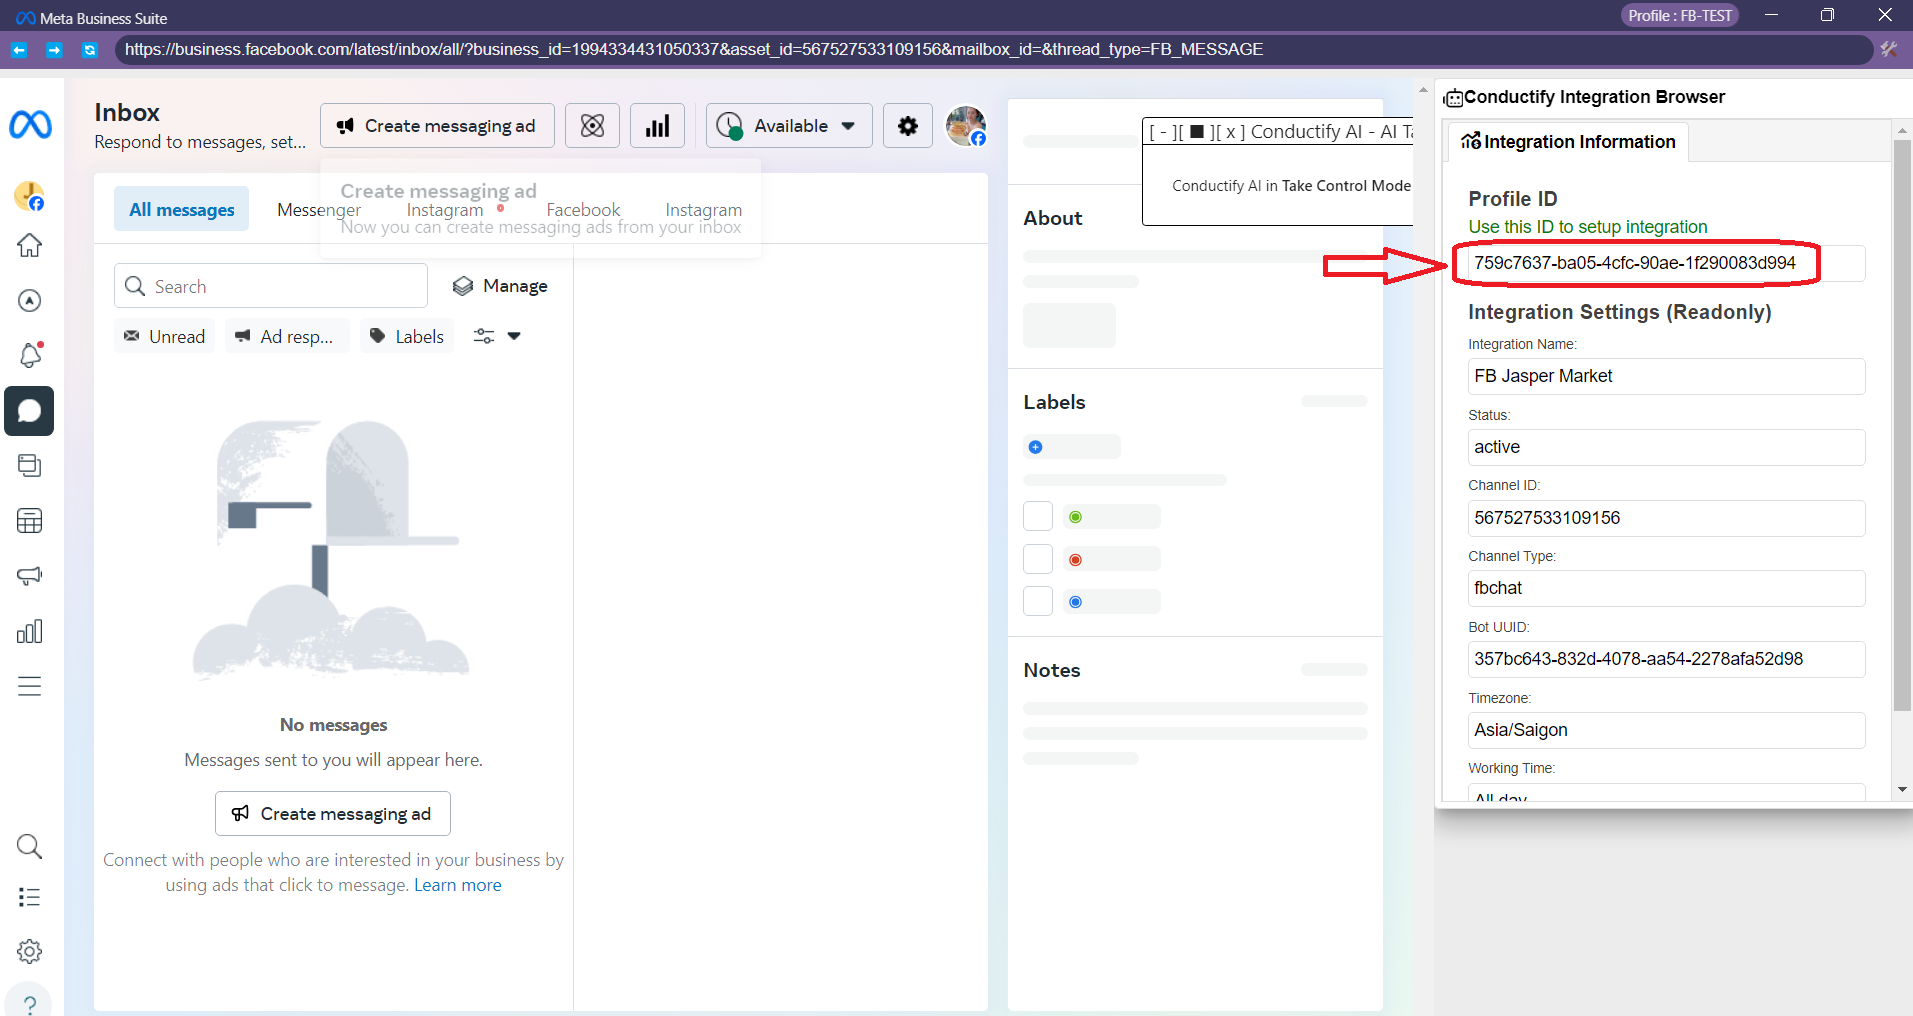Viewport: 1913px width, 1016px height.
Task: Reload page using browser refresh icon
Action: (x=90, y=50)
